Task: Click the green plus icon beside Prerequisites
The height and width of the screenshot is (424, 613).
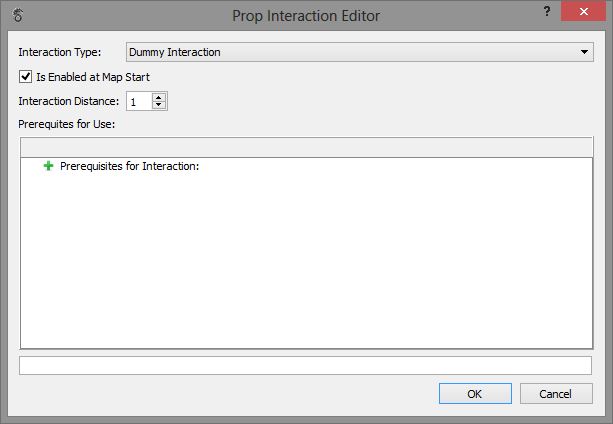Action: (x=48, y=166)
